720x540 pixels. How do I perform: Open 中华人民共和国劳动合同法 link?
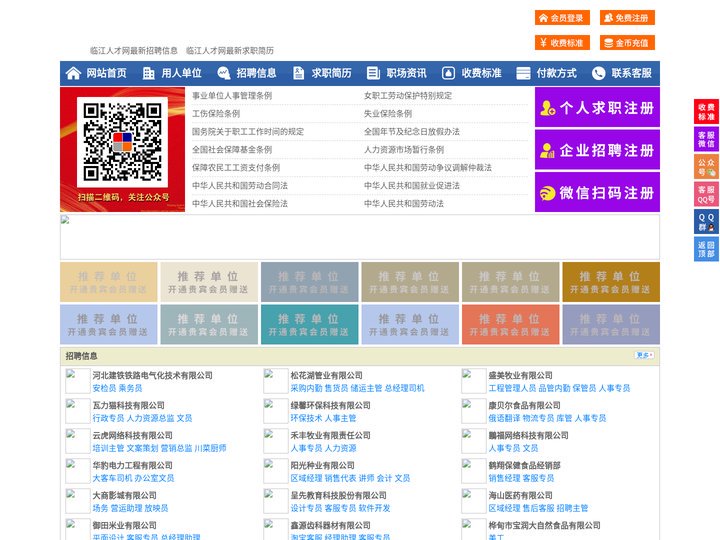[x=240, y=185]
